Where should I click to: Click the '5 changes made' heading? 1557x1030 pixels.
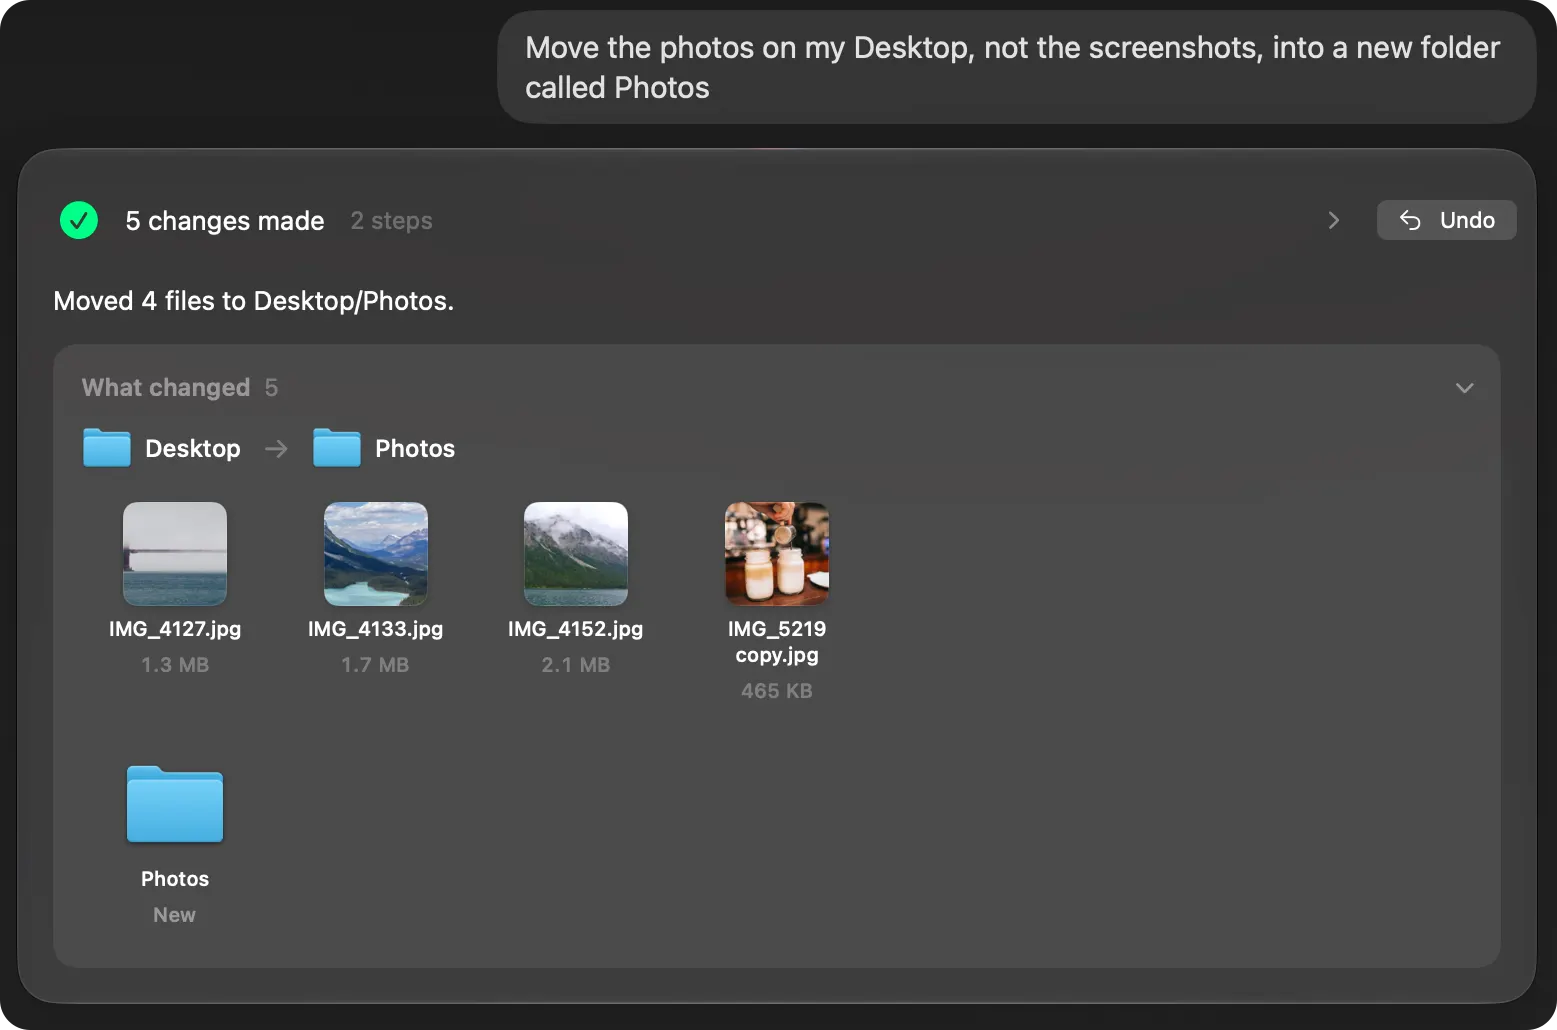(225, 221)
